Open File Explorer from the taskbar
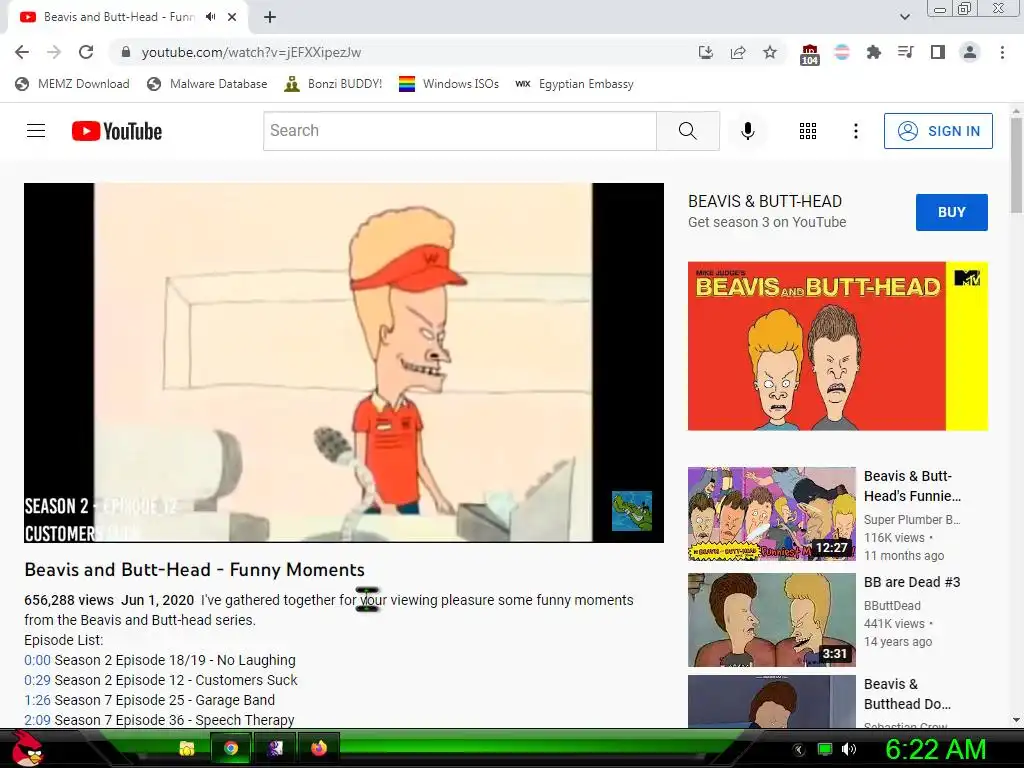 (187, 748)
